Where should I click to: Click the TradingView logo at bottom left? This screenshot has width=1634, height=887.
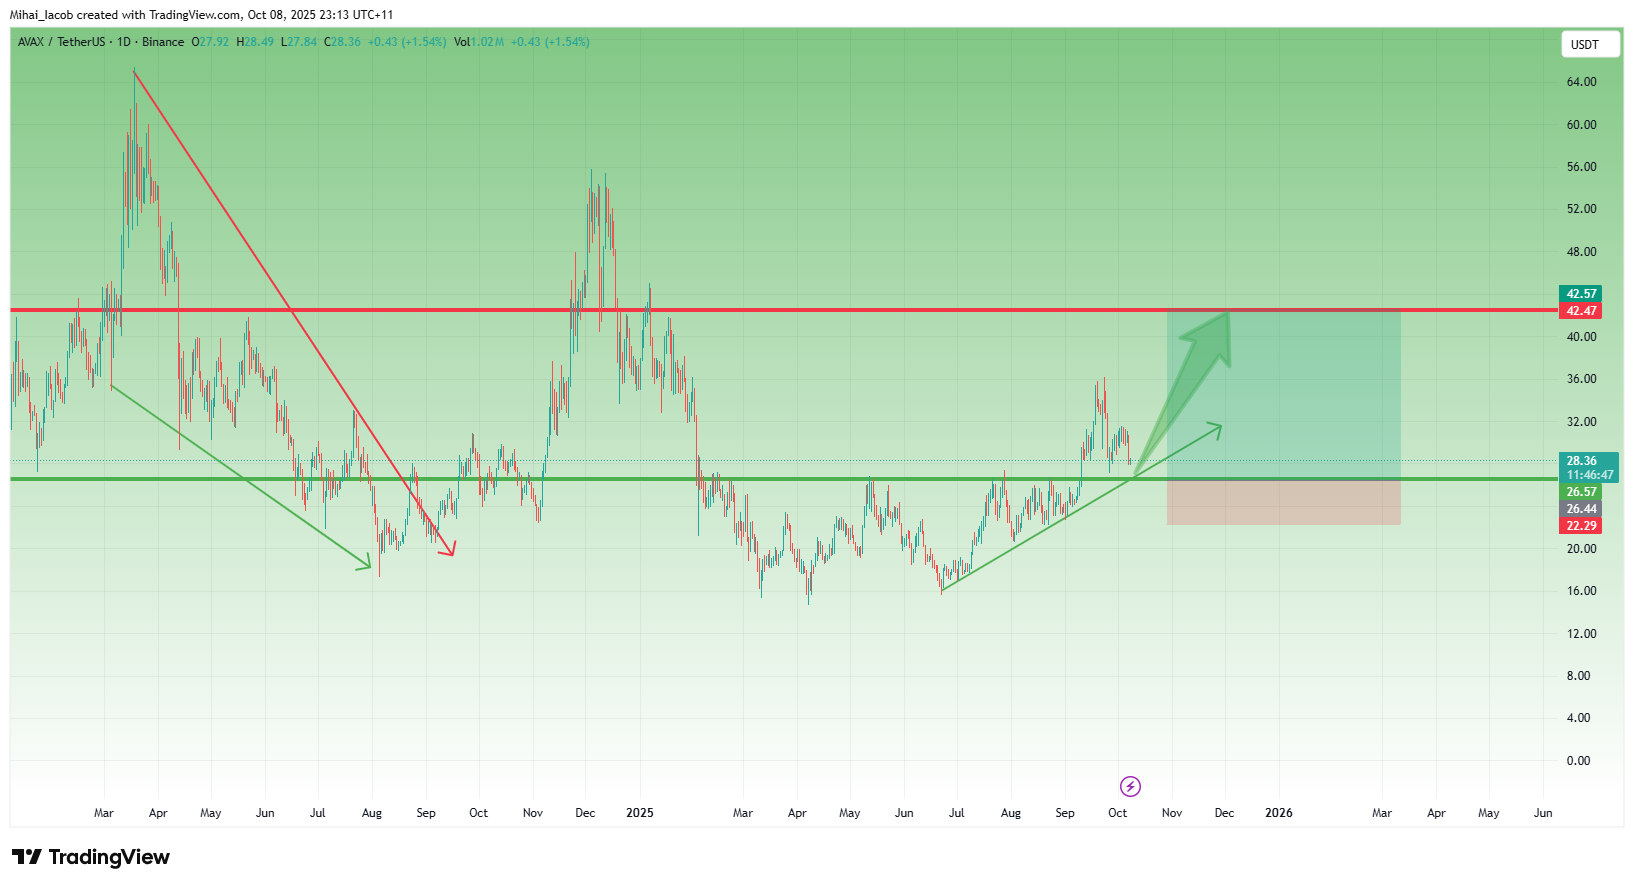point(91,857)
